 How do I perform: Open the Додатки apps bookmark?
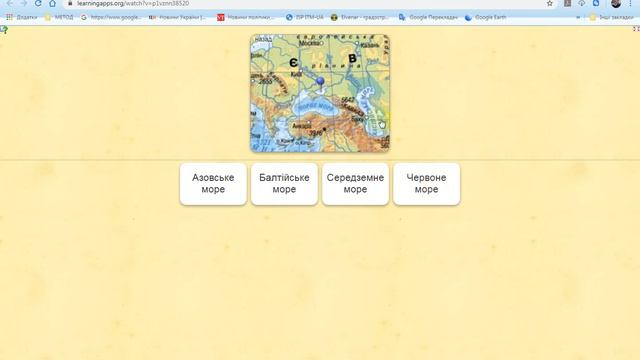[21, 17]
